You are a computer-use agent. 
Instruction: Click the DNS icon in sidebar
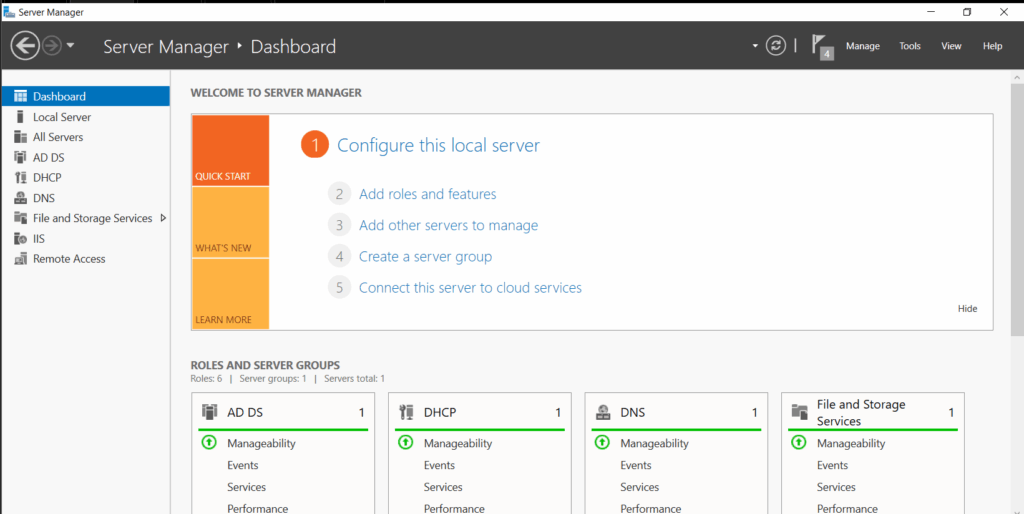20,198
